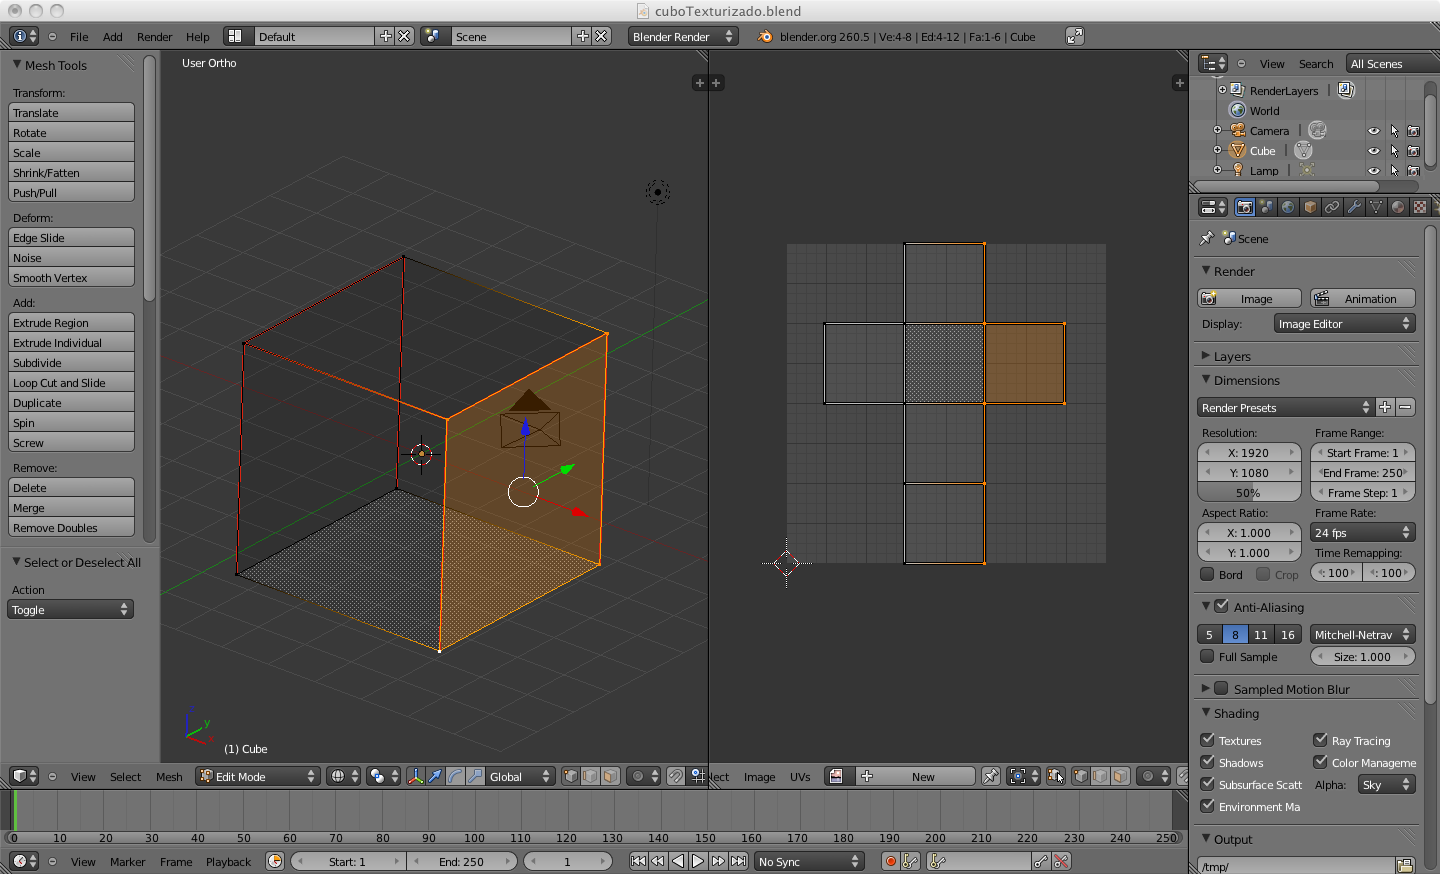This screenshot has height=874, width=1440.
Task: Click the Material properties sphere icon
Action: pyautogui.click(x=1398, y=207)
